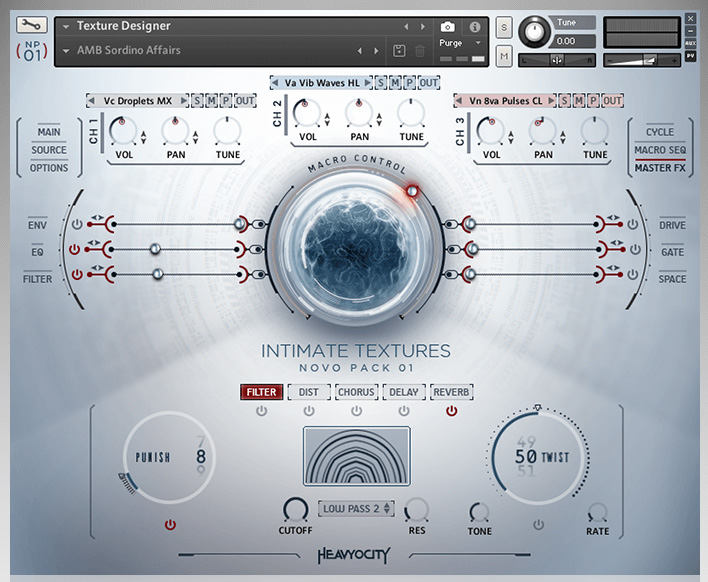Click the save preset disk icon
Image resolution: width=708 pixels, height=582 pixels.
click(399, 50)
